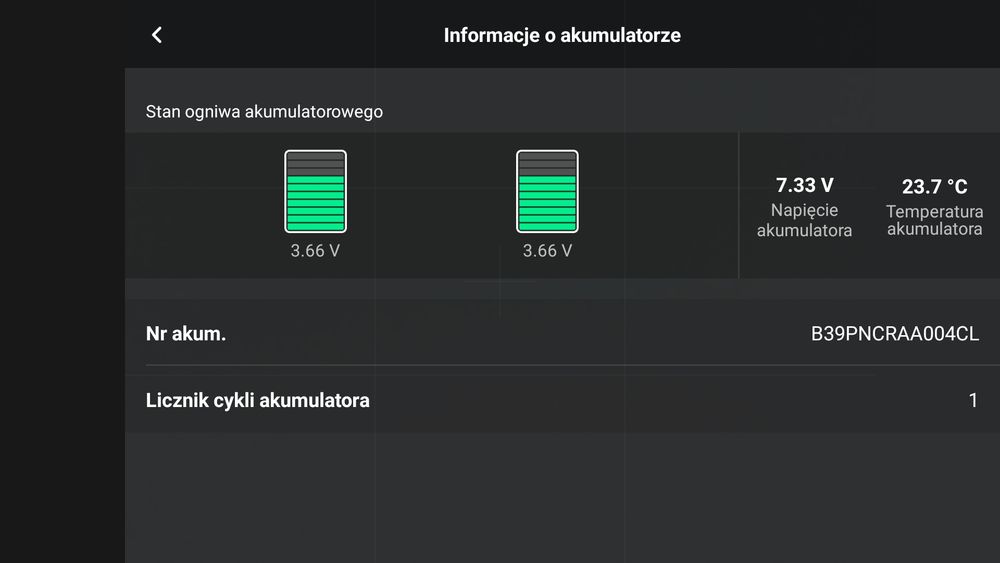Click the first cell's 3.66 V reading

pos(315,251)
